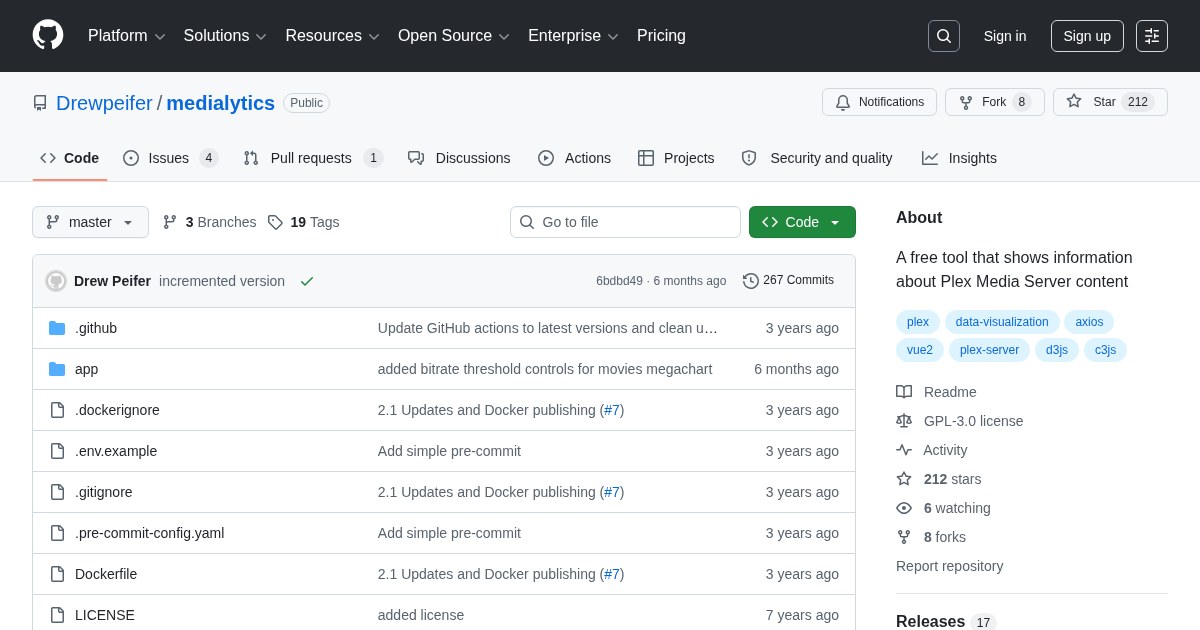Star the medialytics repository
This screenshot has width=1200, height=630.
(x=1110, y=102)
